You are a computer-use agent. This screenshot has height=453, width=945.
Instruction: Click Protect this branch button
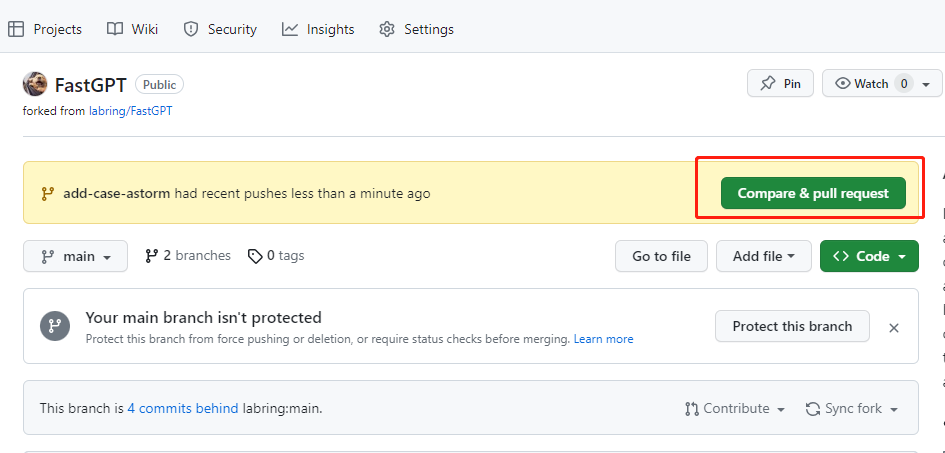[792, 326]
